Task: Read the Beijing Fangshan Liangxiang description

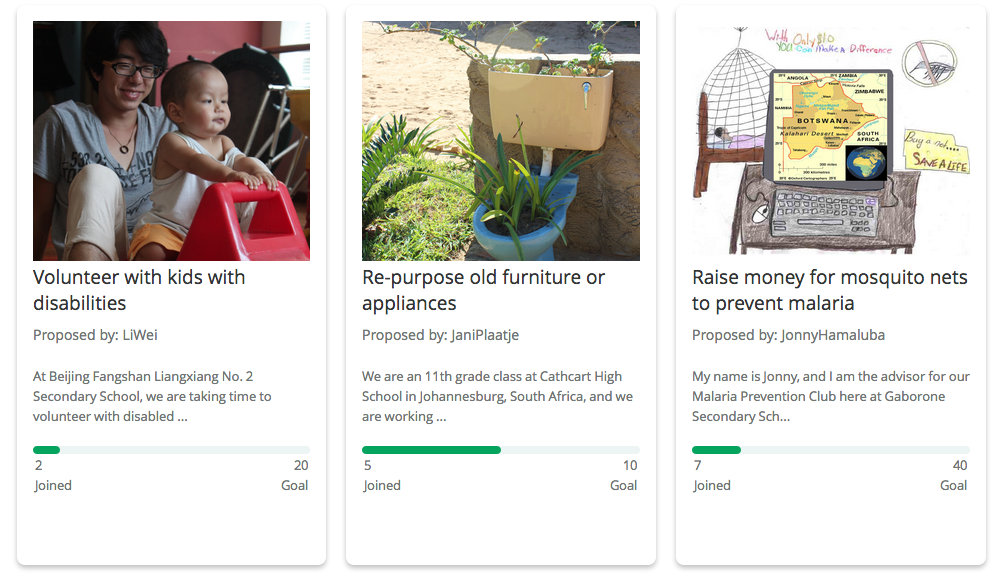Action: click(152, 396)
